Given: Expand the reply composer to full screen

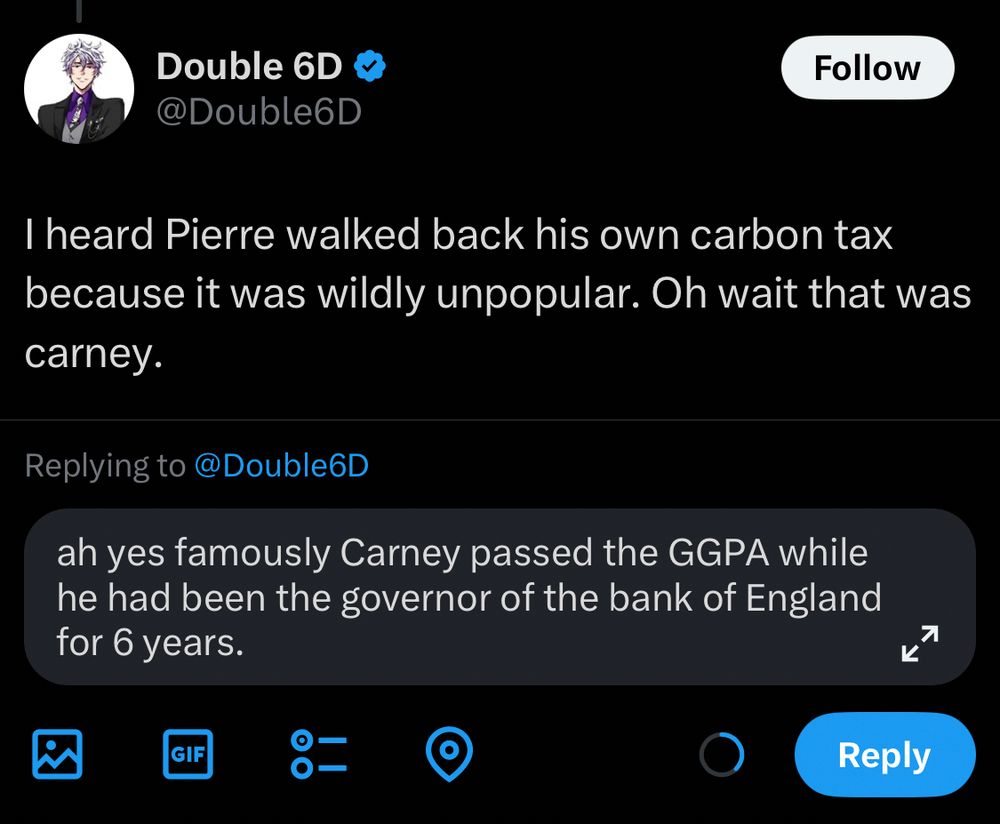Looking at the screenshot, I should point(920,644).
